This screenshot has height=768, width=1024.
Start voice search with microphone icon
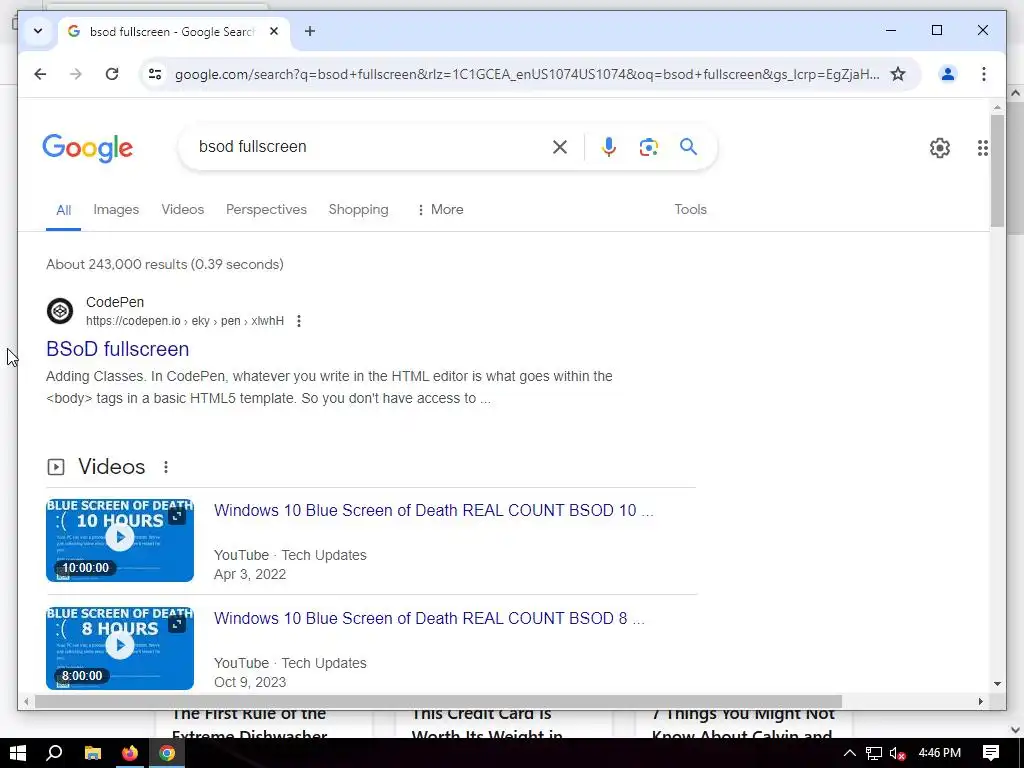tap(609, 147)
